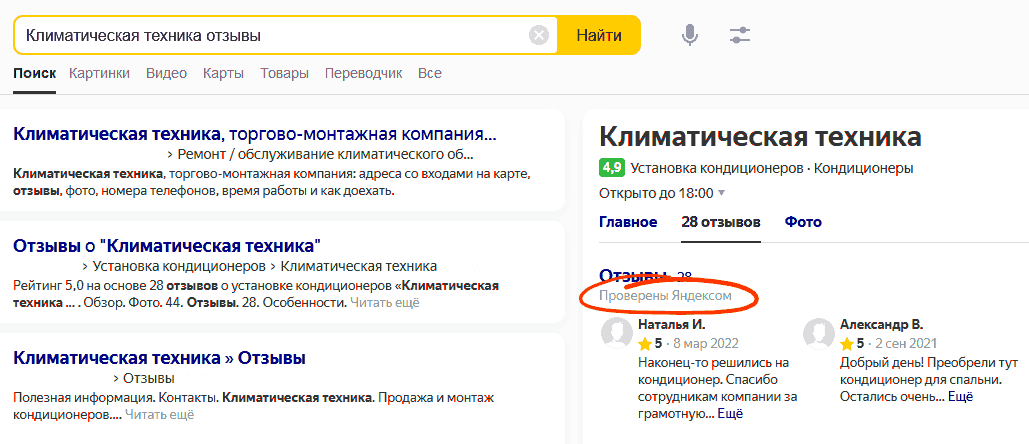Switch to the Картинки tab

pos(99,73)
